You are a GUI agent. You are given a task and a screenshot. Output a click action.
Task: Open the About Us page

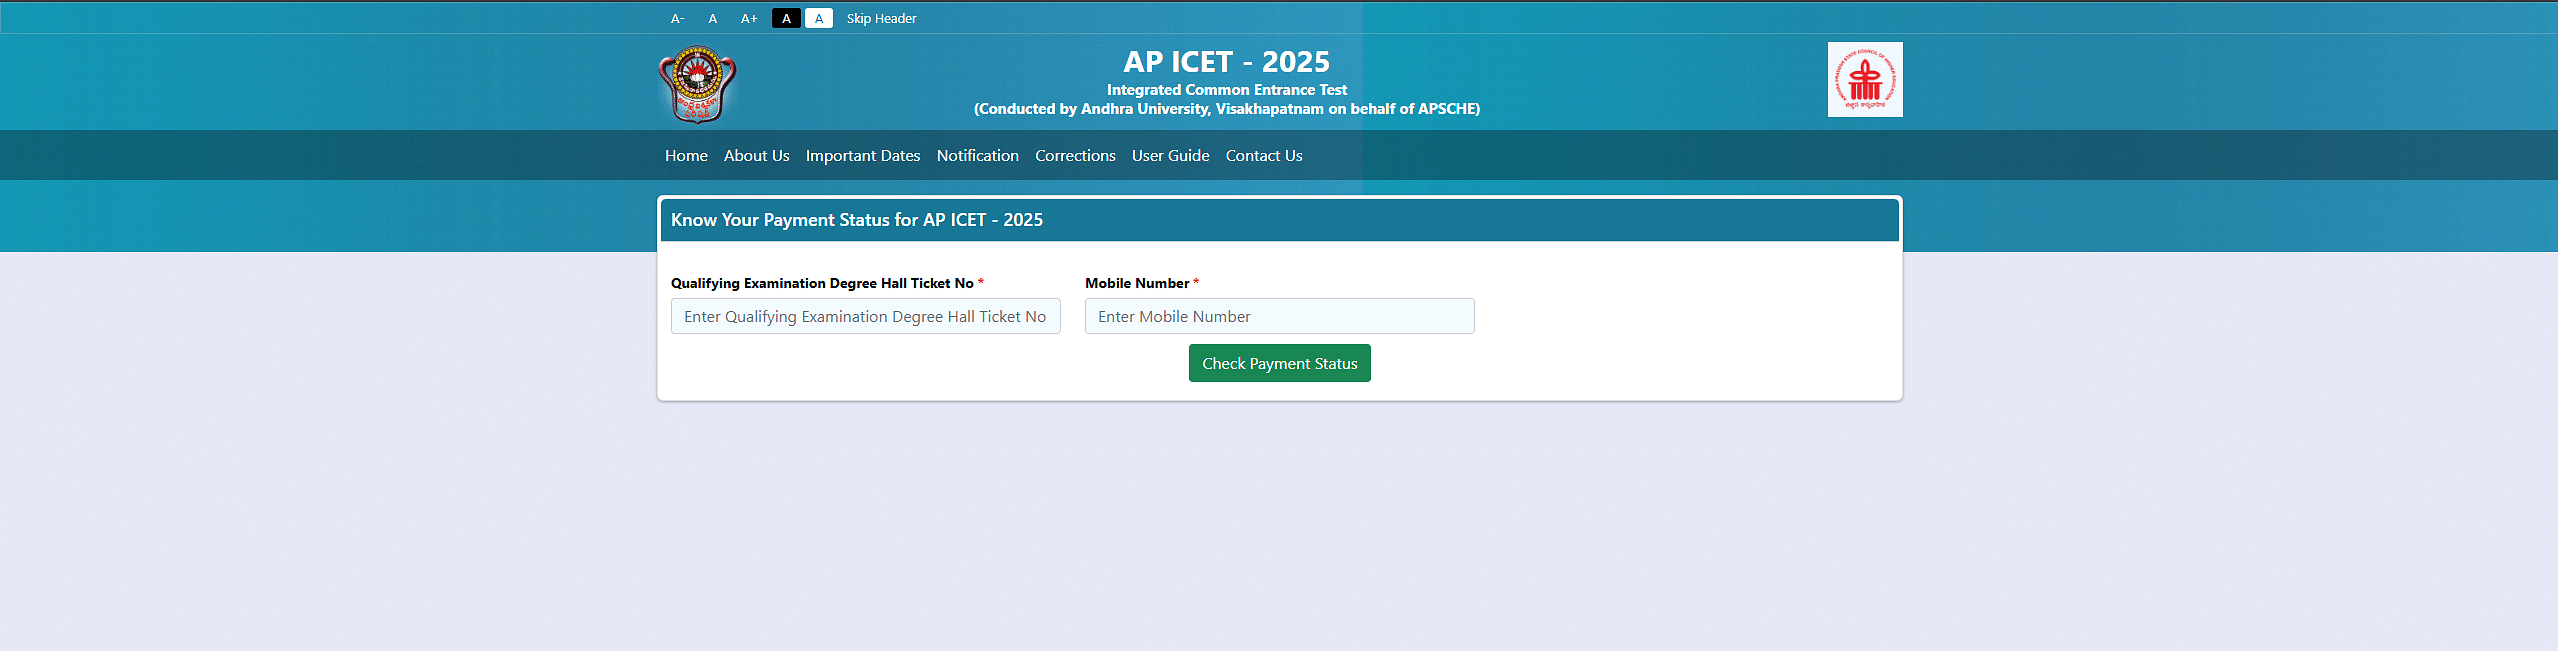click(757, 155)
